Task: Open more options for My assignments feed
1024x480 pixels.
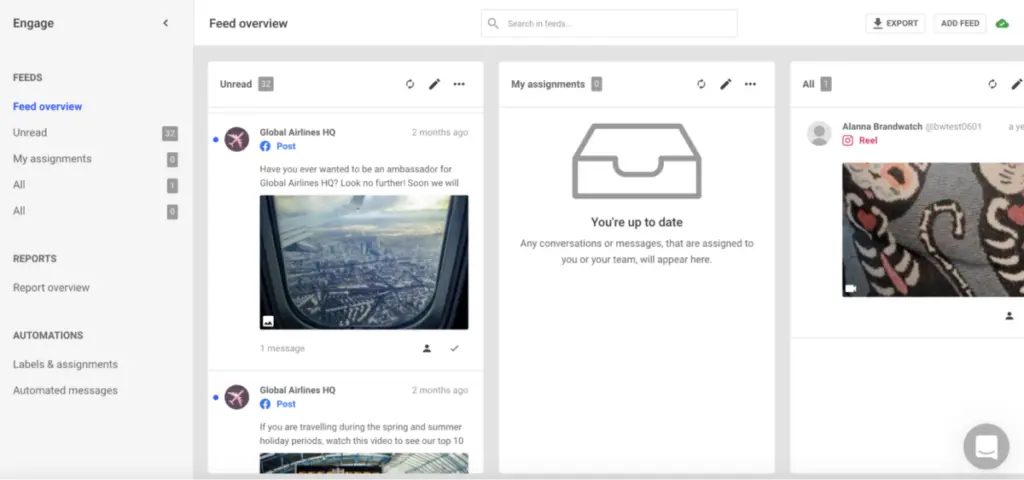Action: pos(750,84)
